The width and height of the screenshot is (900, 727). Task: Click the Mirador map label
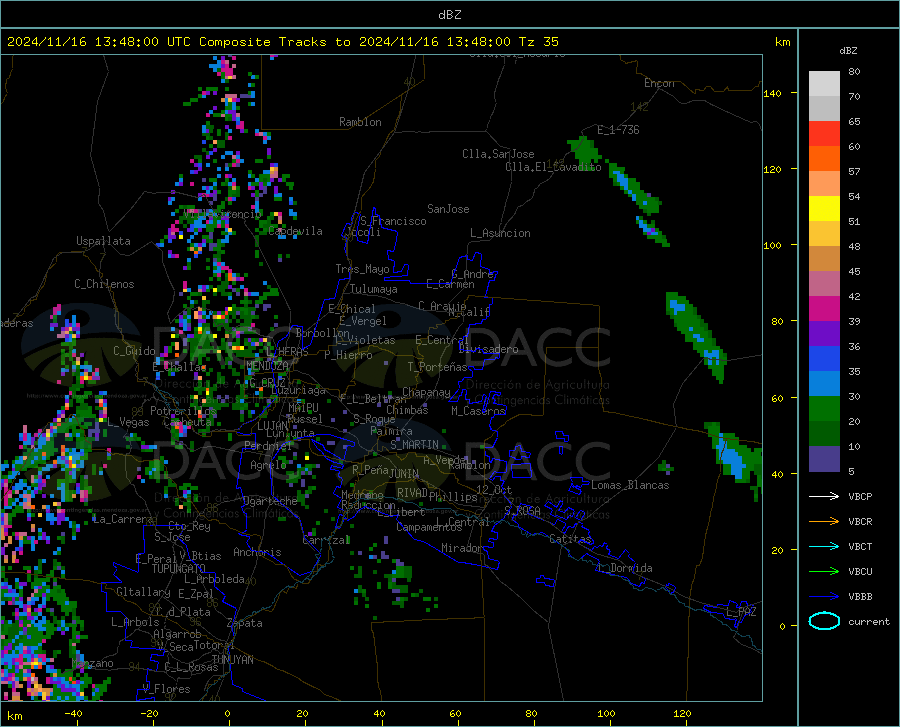tap(462, 548)
